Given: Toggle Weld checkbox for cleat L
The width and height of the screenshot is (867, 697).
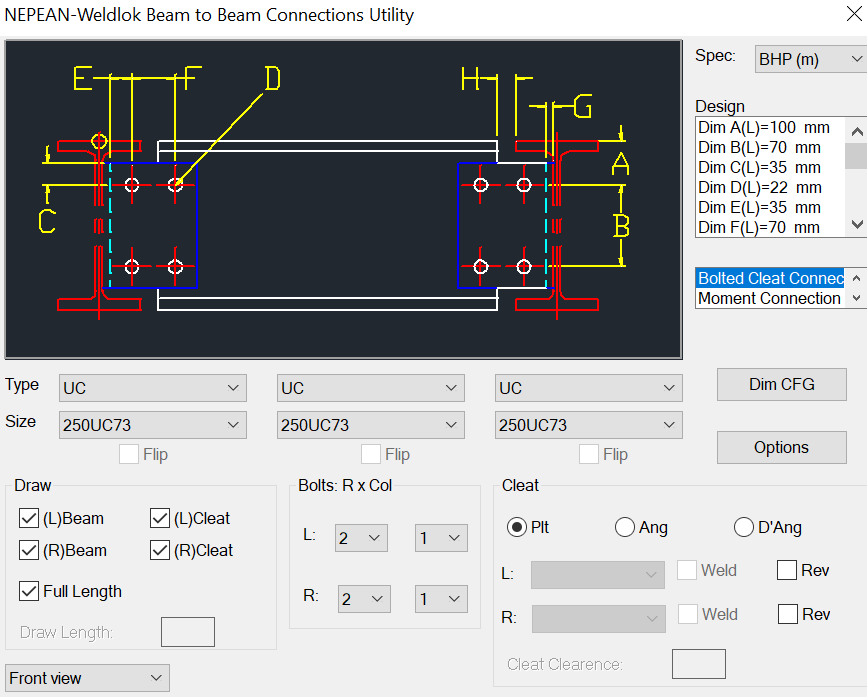Looking at the screenshot, I should point(687,570).
